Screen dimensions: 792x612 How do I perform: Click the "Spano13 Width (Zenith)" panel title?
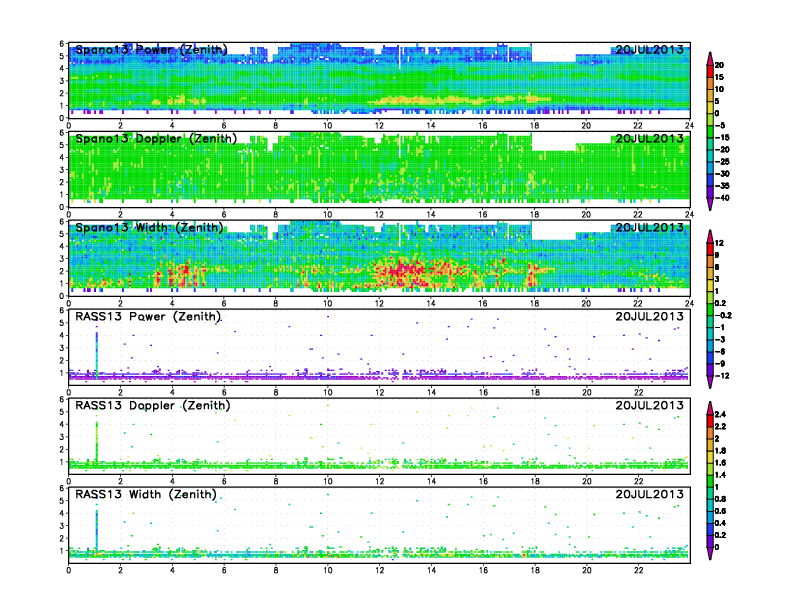pos(150,227)
